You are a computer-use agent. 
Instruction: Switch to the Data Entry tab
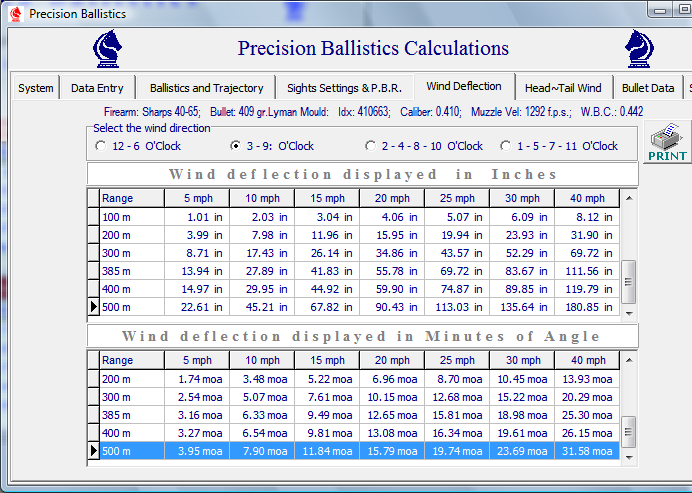(97, 88)
